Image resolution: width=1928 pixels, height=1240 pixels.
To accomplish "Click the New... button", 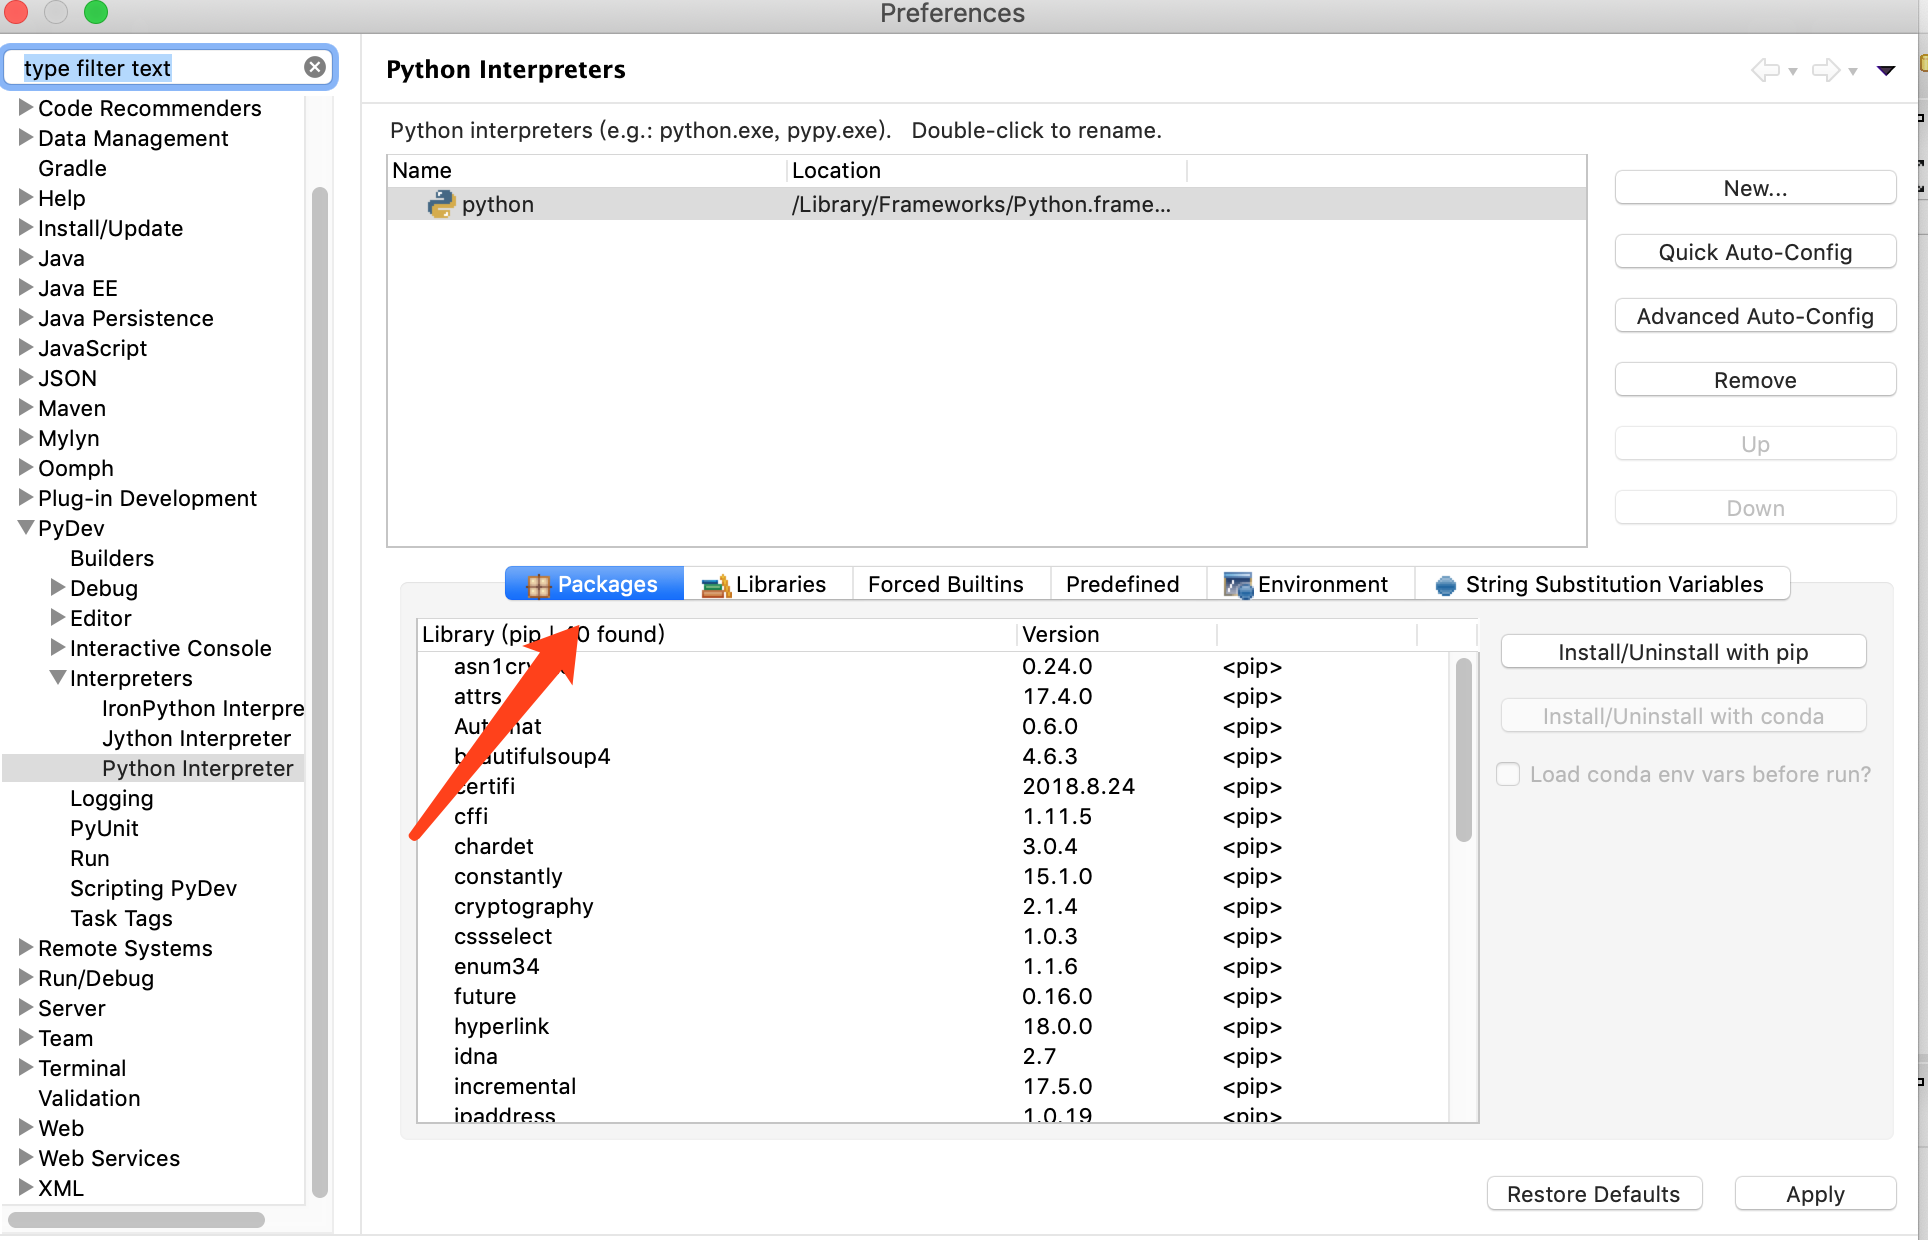I will tap(1755, 188).
